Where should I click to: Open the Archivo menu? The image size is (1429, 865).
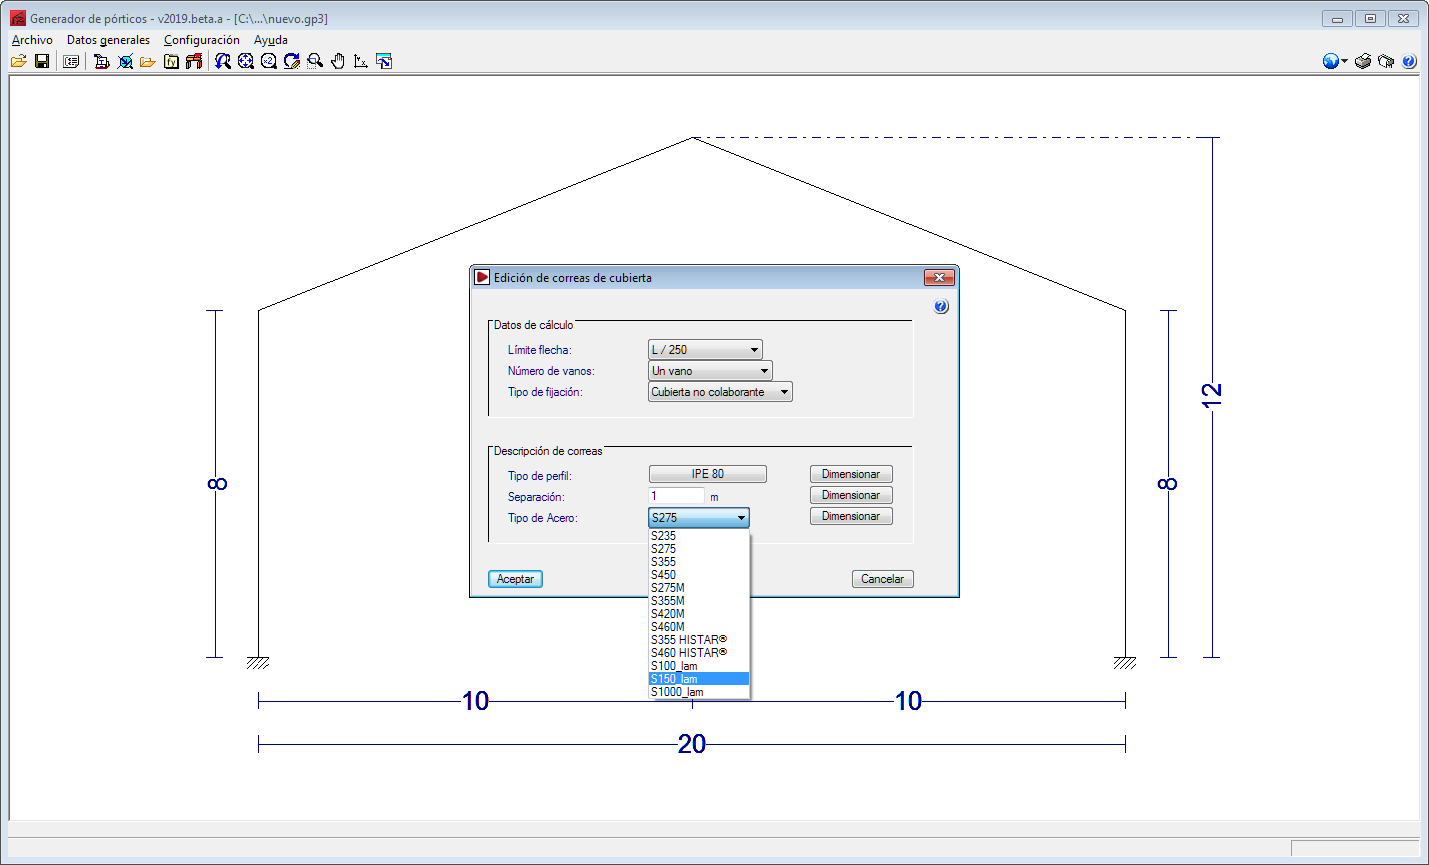point(32,40)
